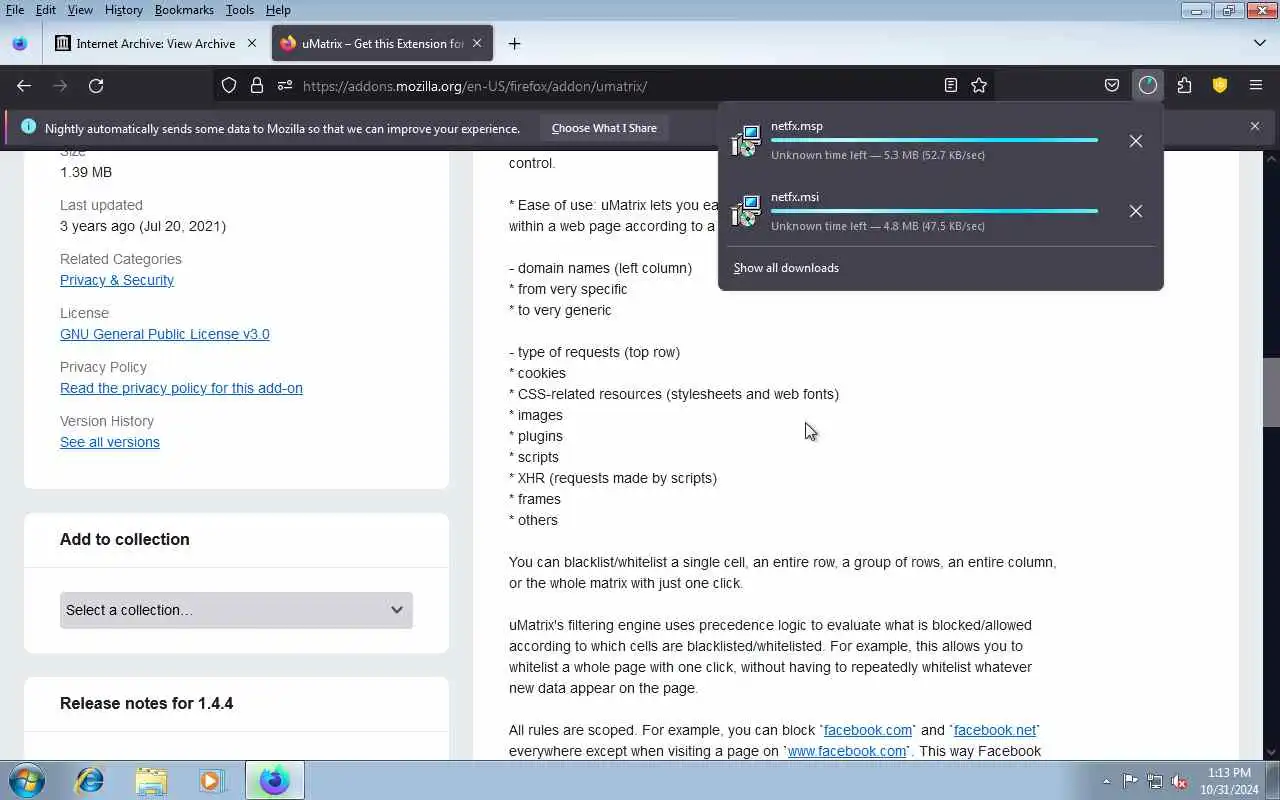Read the privacy policy for this add-on
Image resolution: width=1280 pixels, height=800 pixels.
point(181,388)
